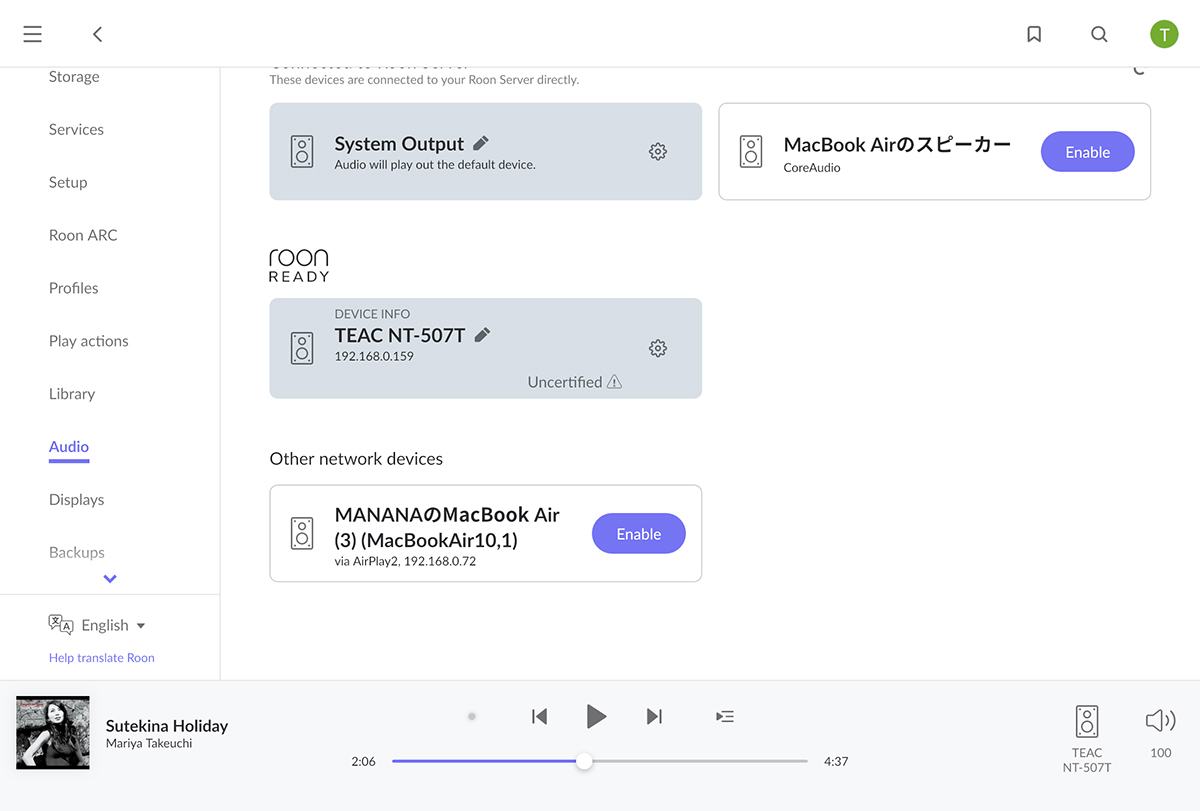The width and height of the screenshot is (1200, 811).
Task: Adjust volume via speaker icon
Action: tap(1160, 721)
